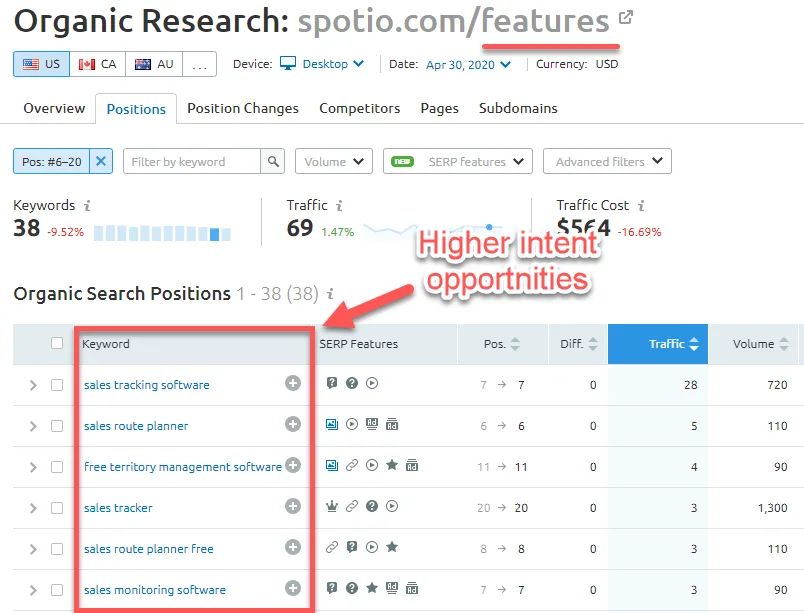
Task: Expand the Advanced filters dropdown
Action: pyautogui.click(x=608, y=161)
